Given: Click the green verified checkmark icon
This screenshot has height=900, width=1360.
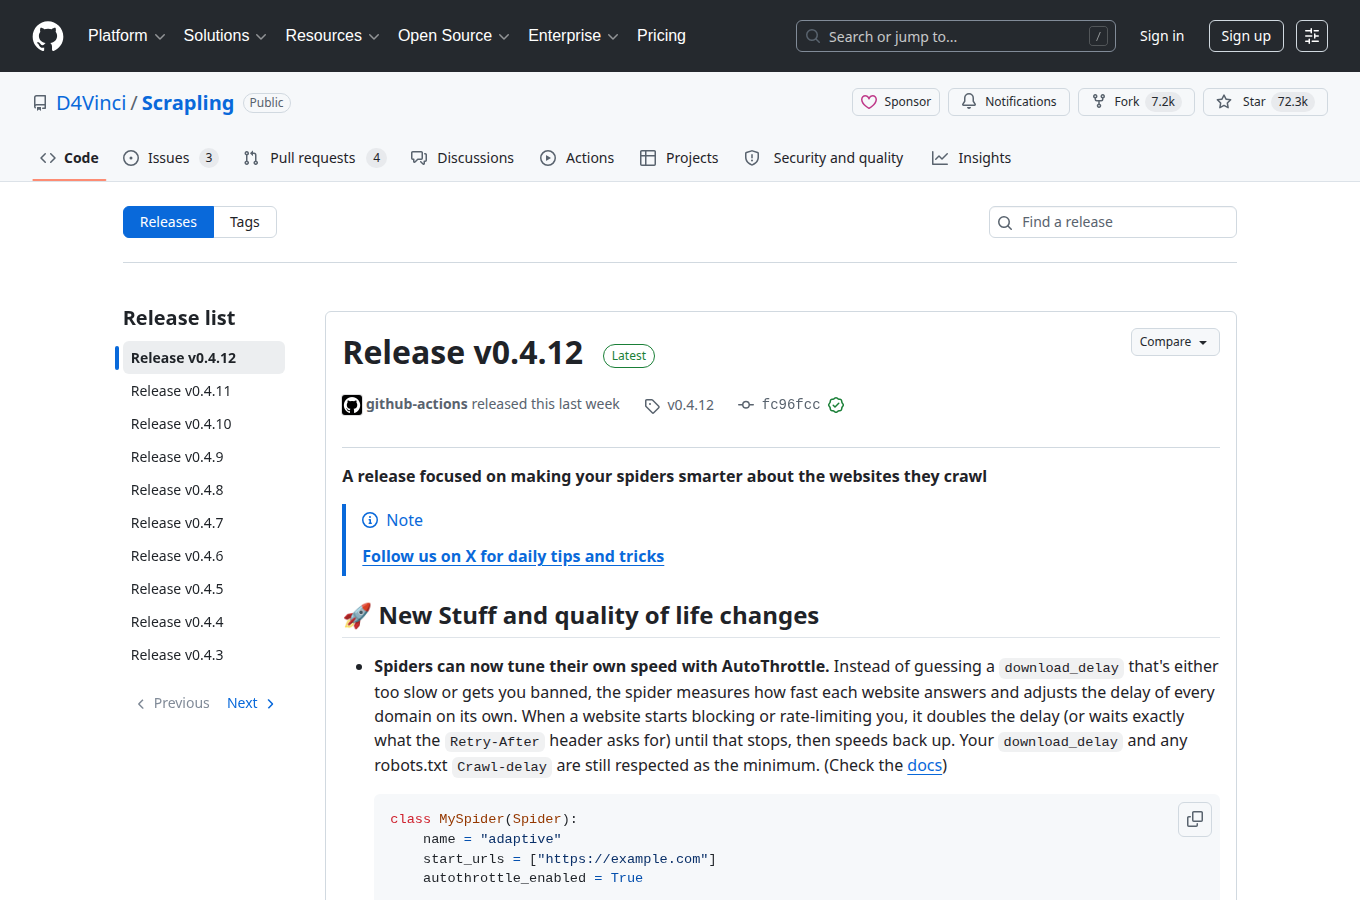Looking at the screenshot, I should point(836,405).
